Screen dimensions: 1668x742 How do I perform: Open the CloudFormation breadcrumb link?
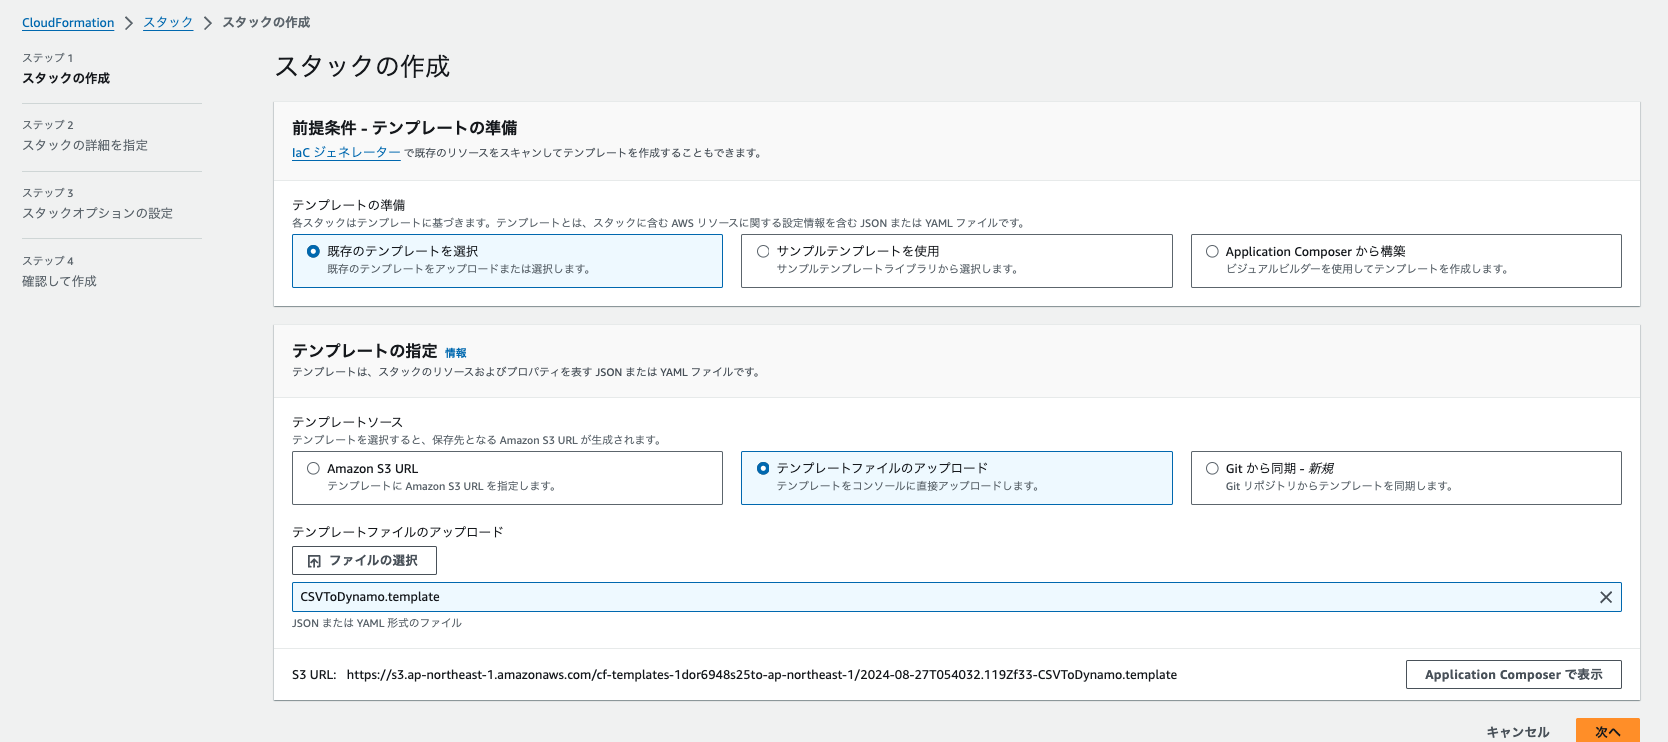pyautogui.click(x=68, y=23)
